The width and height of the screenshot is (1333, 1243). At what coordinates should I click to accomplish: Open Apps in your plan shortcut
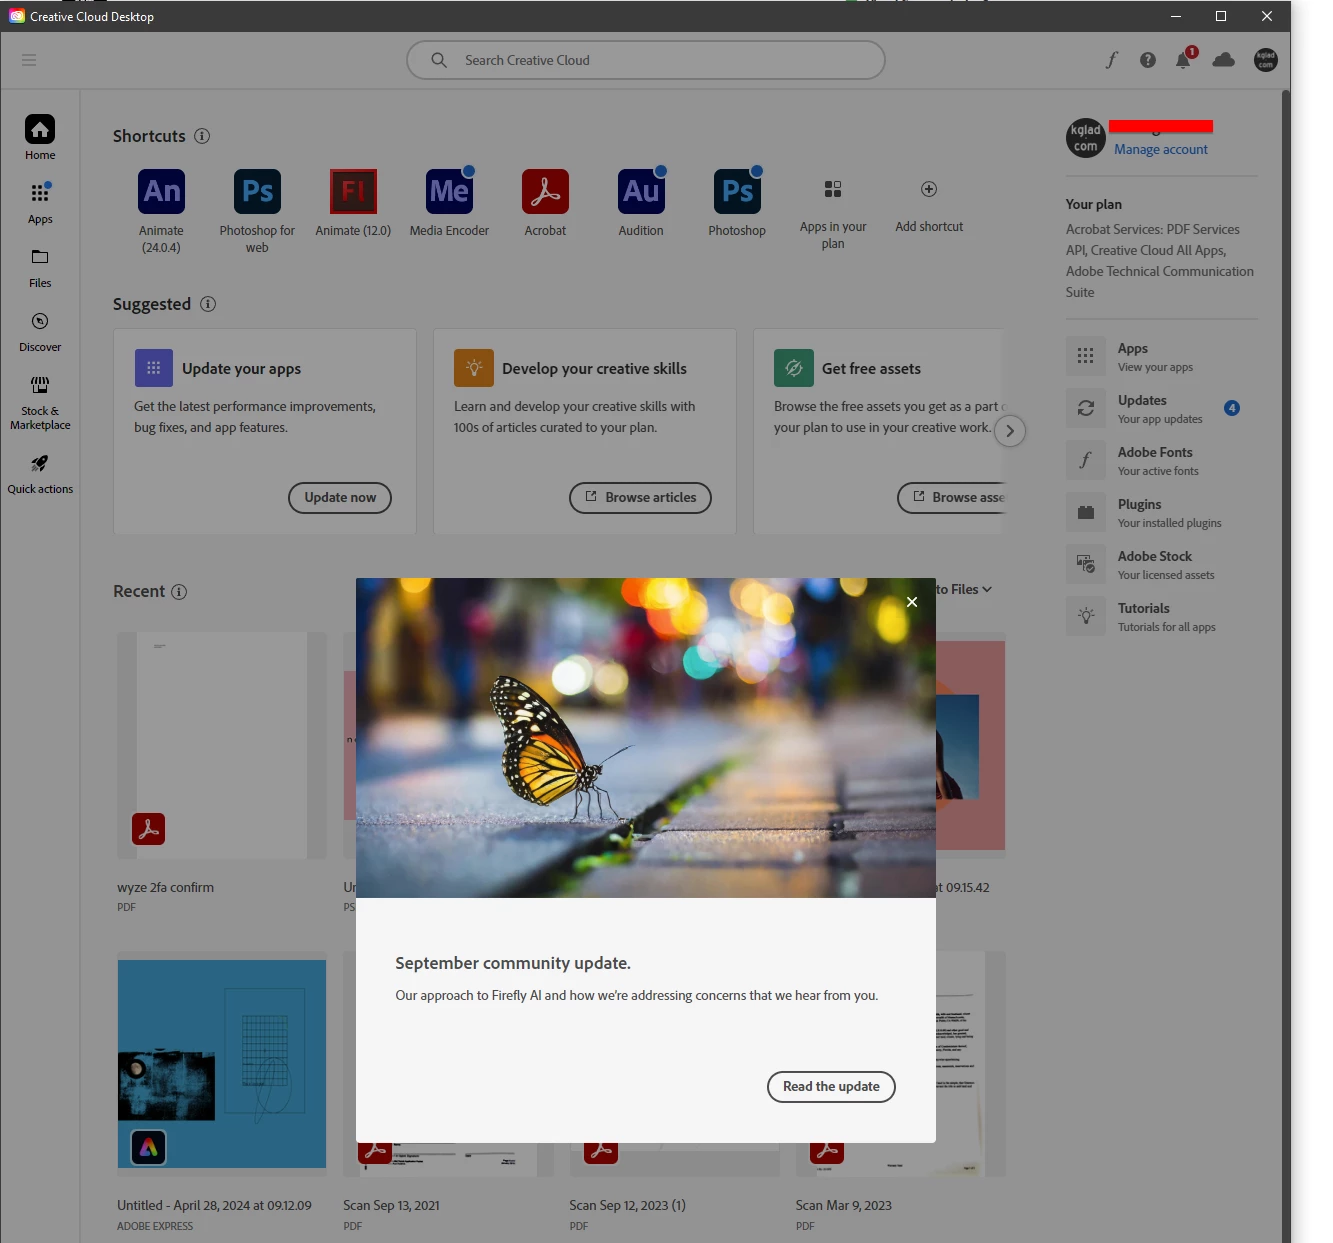coord(833,189)
